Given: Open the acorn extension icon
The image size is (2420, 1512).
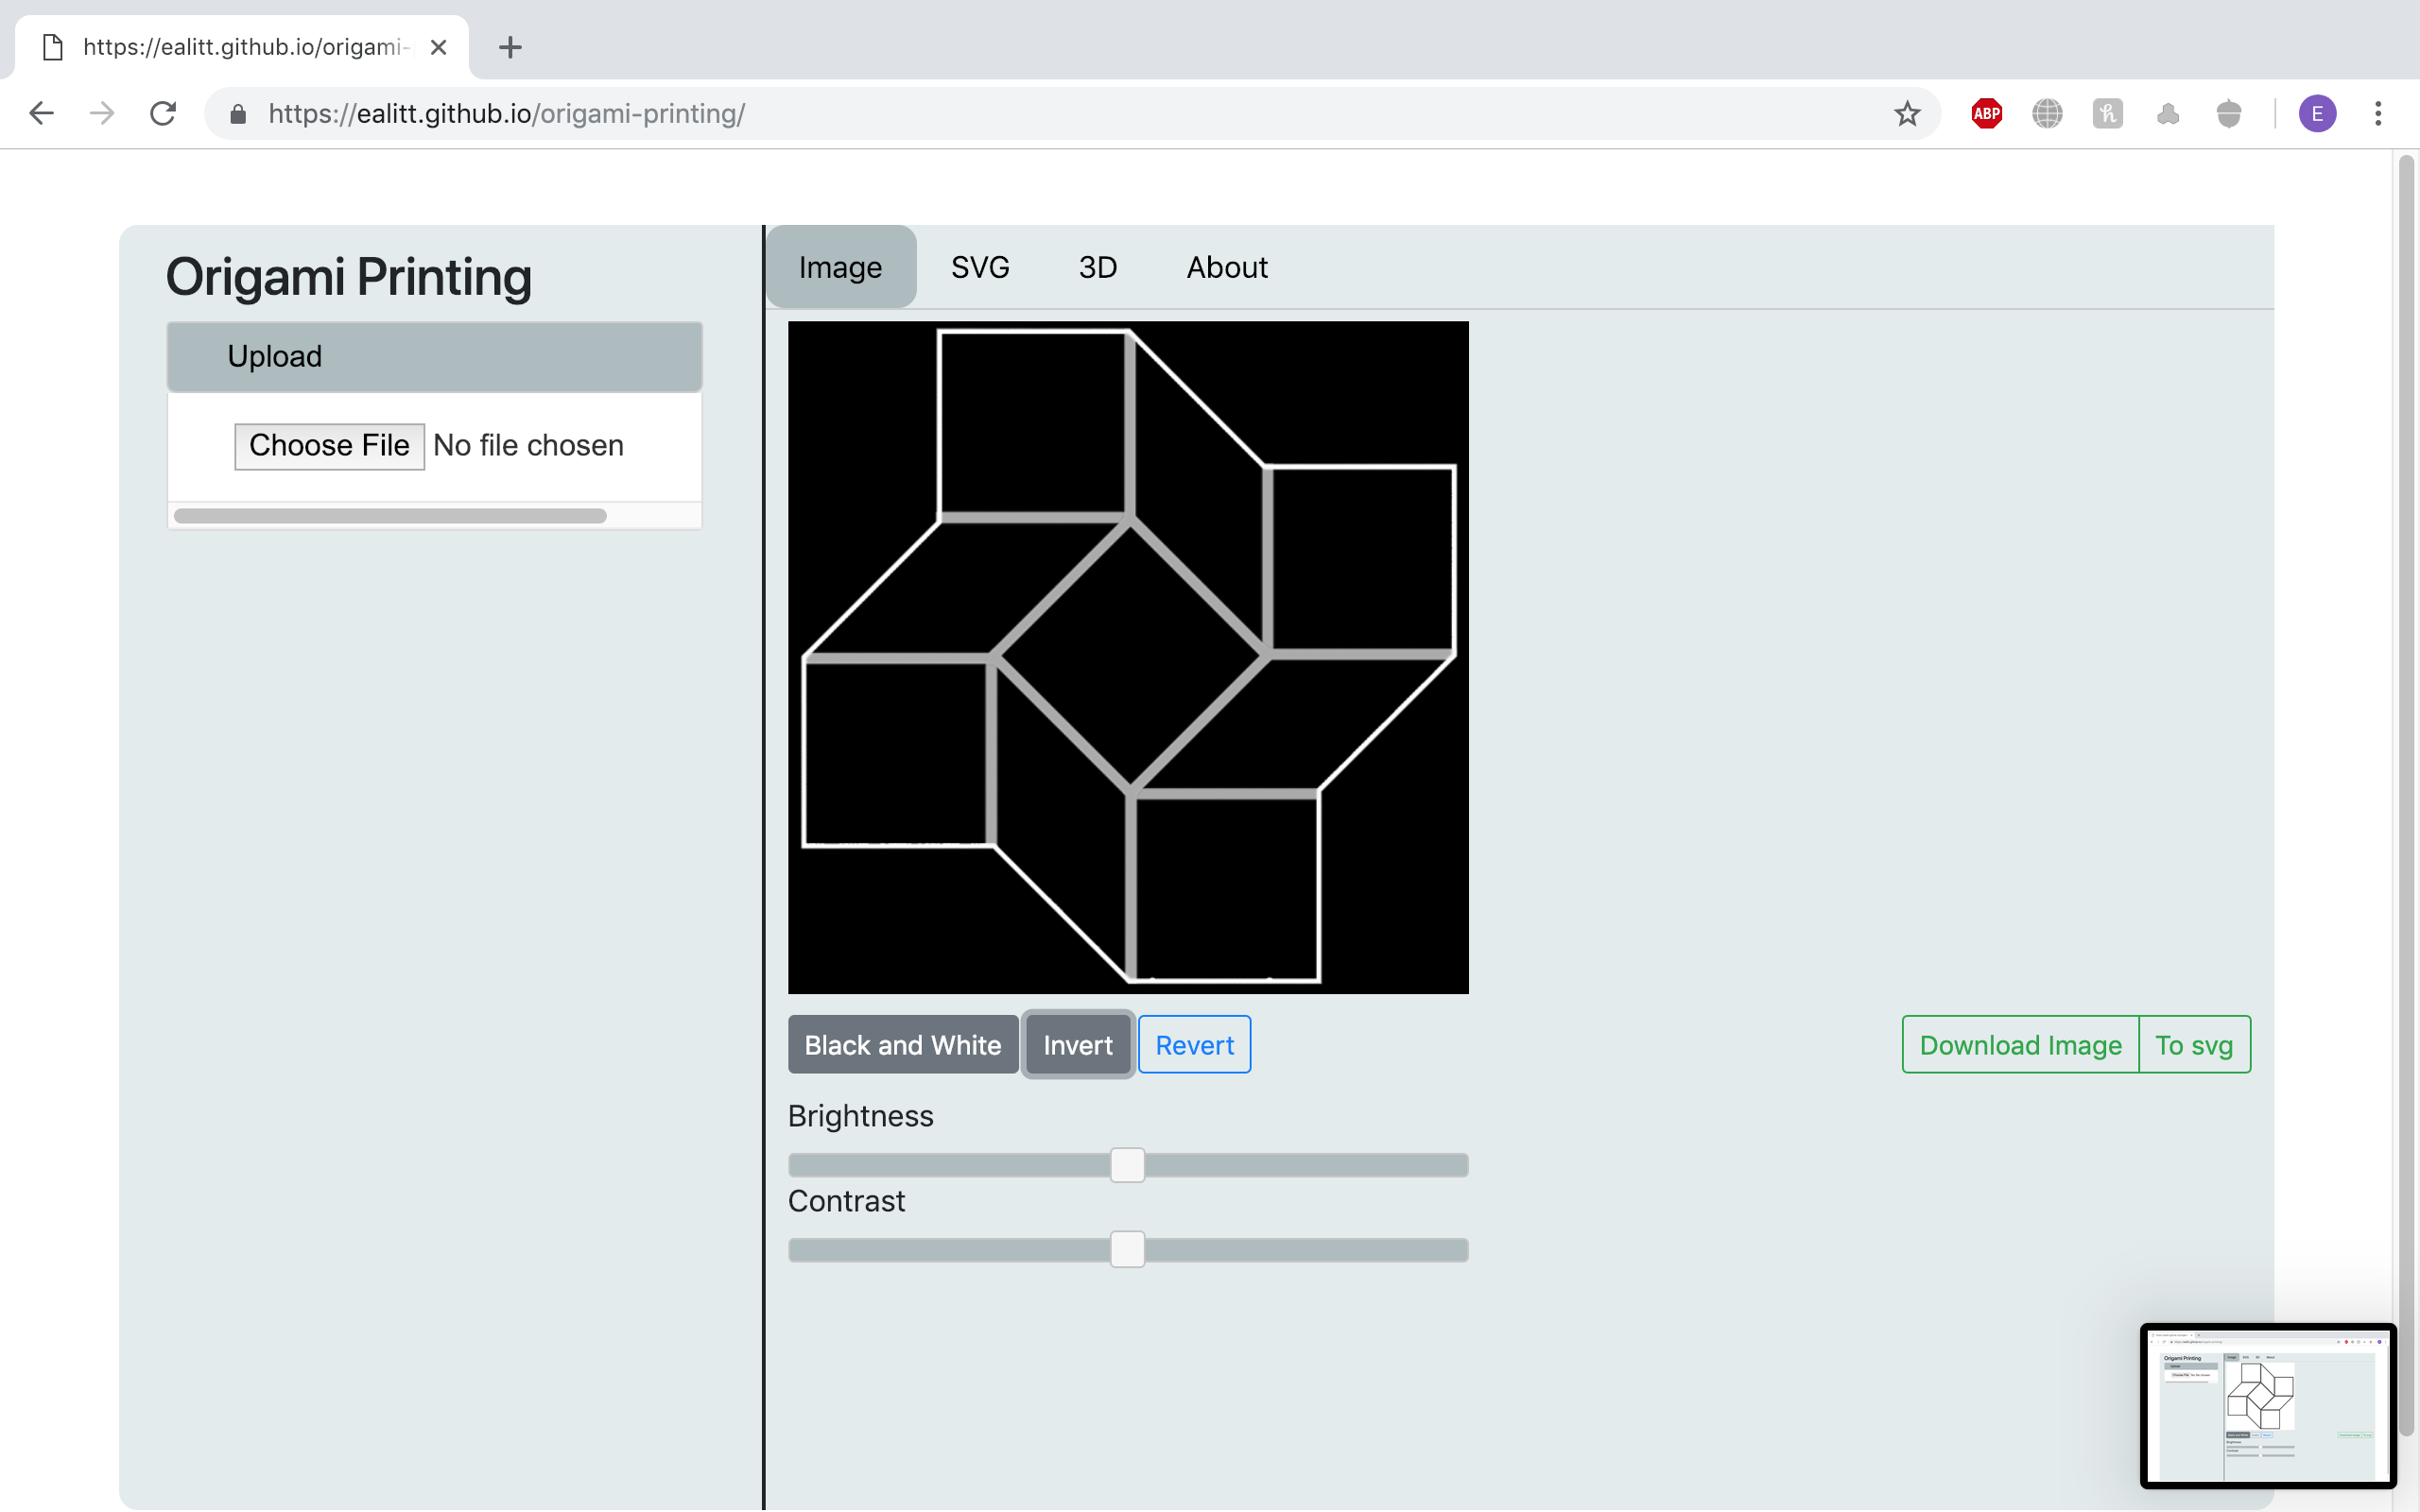Looking at the screenshot, I should pos(2228,113).
